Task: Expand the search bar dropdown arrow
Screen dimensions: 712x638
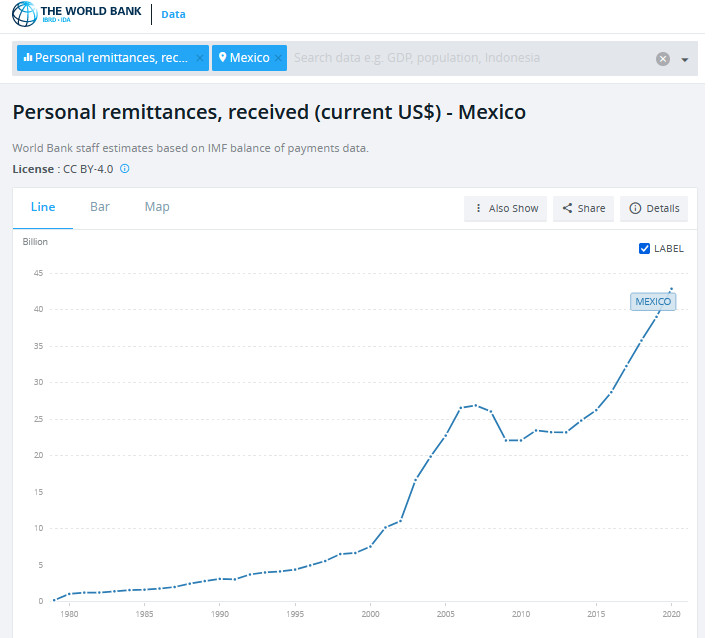Action: 685,60
